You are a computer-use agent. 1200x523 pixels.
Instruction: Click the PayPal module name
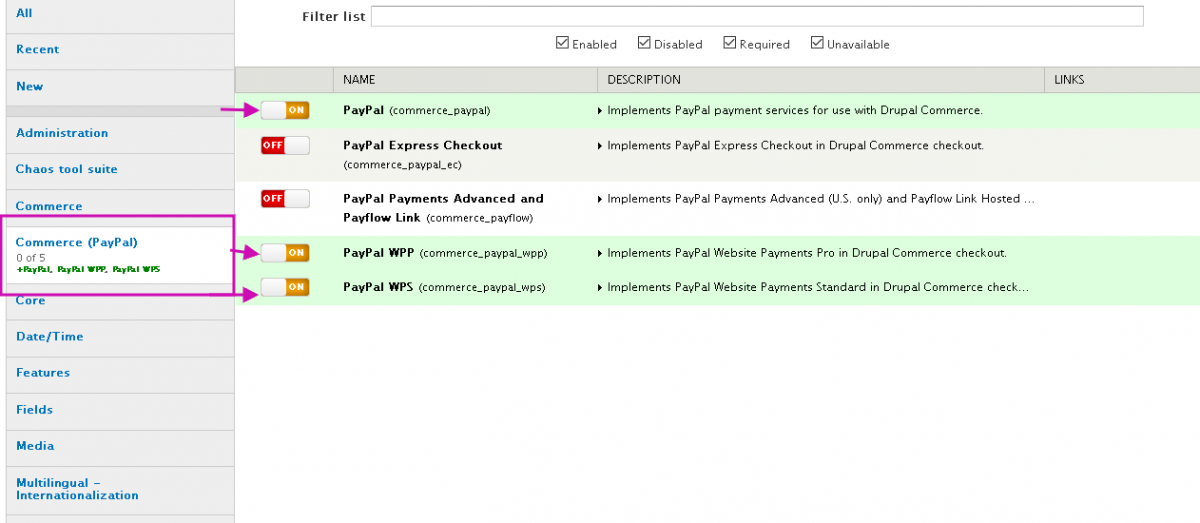363,110
